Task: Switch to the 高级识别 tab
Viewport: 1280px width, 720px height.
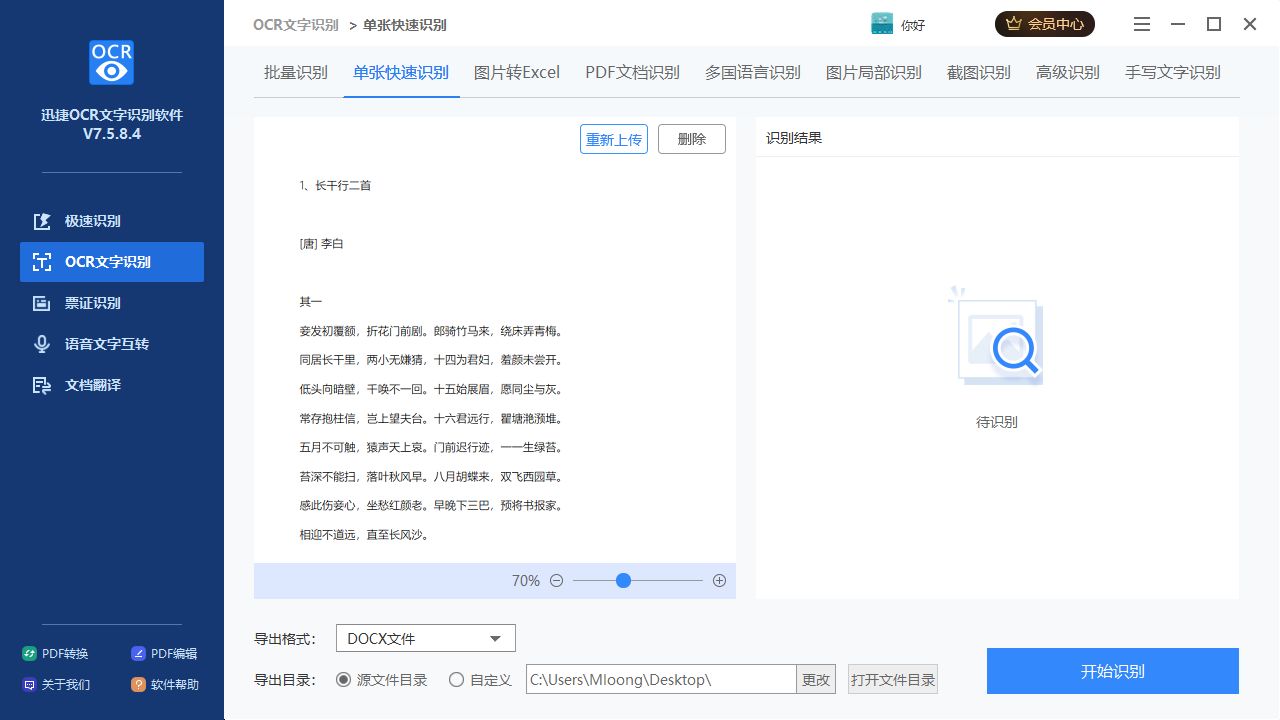Action: point(1068,72)
